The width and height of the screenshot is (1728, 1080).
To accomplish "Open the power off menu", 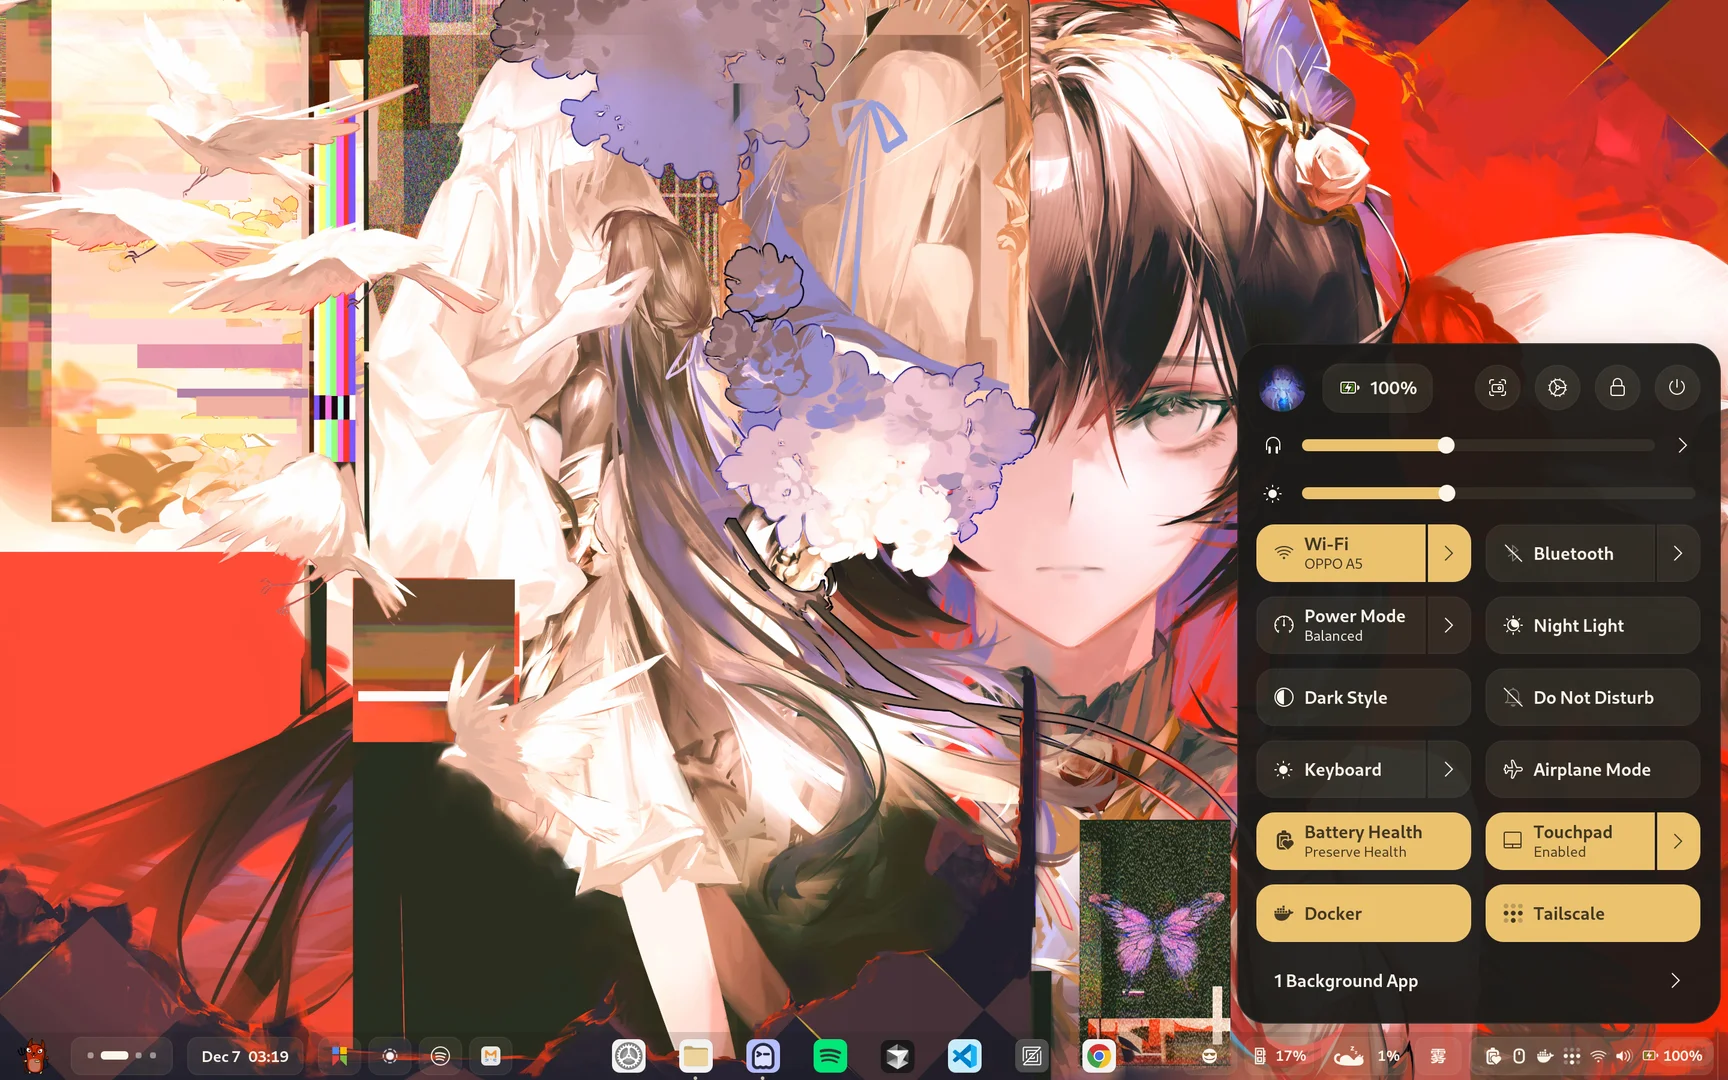I will click(1677, 388).
